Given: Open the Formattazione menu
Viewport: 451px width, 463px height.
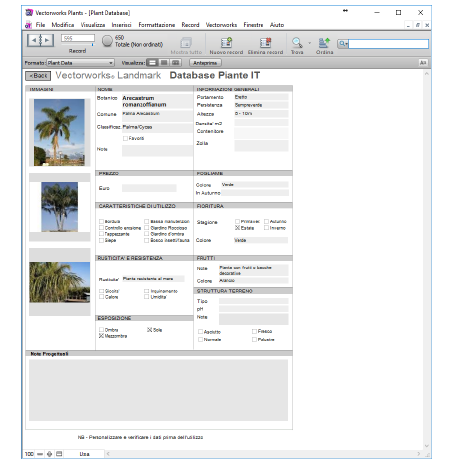Looking at the screenshot, I should point(157,25).
